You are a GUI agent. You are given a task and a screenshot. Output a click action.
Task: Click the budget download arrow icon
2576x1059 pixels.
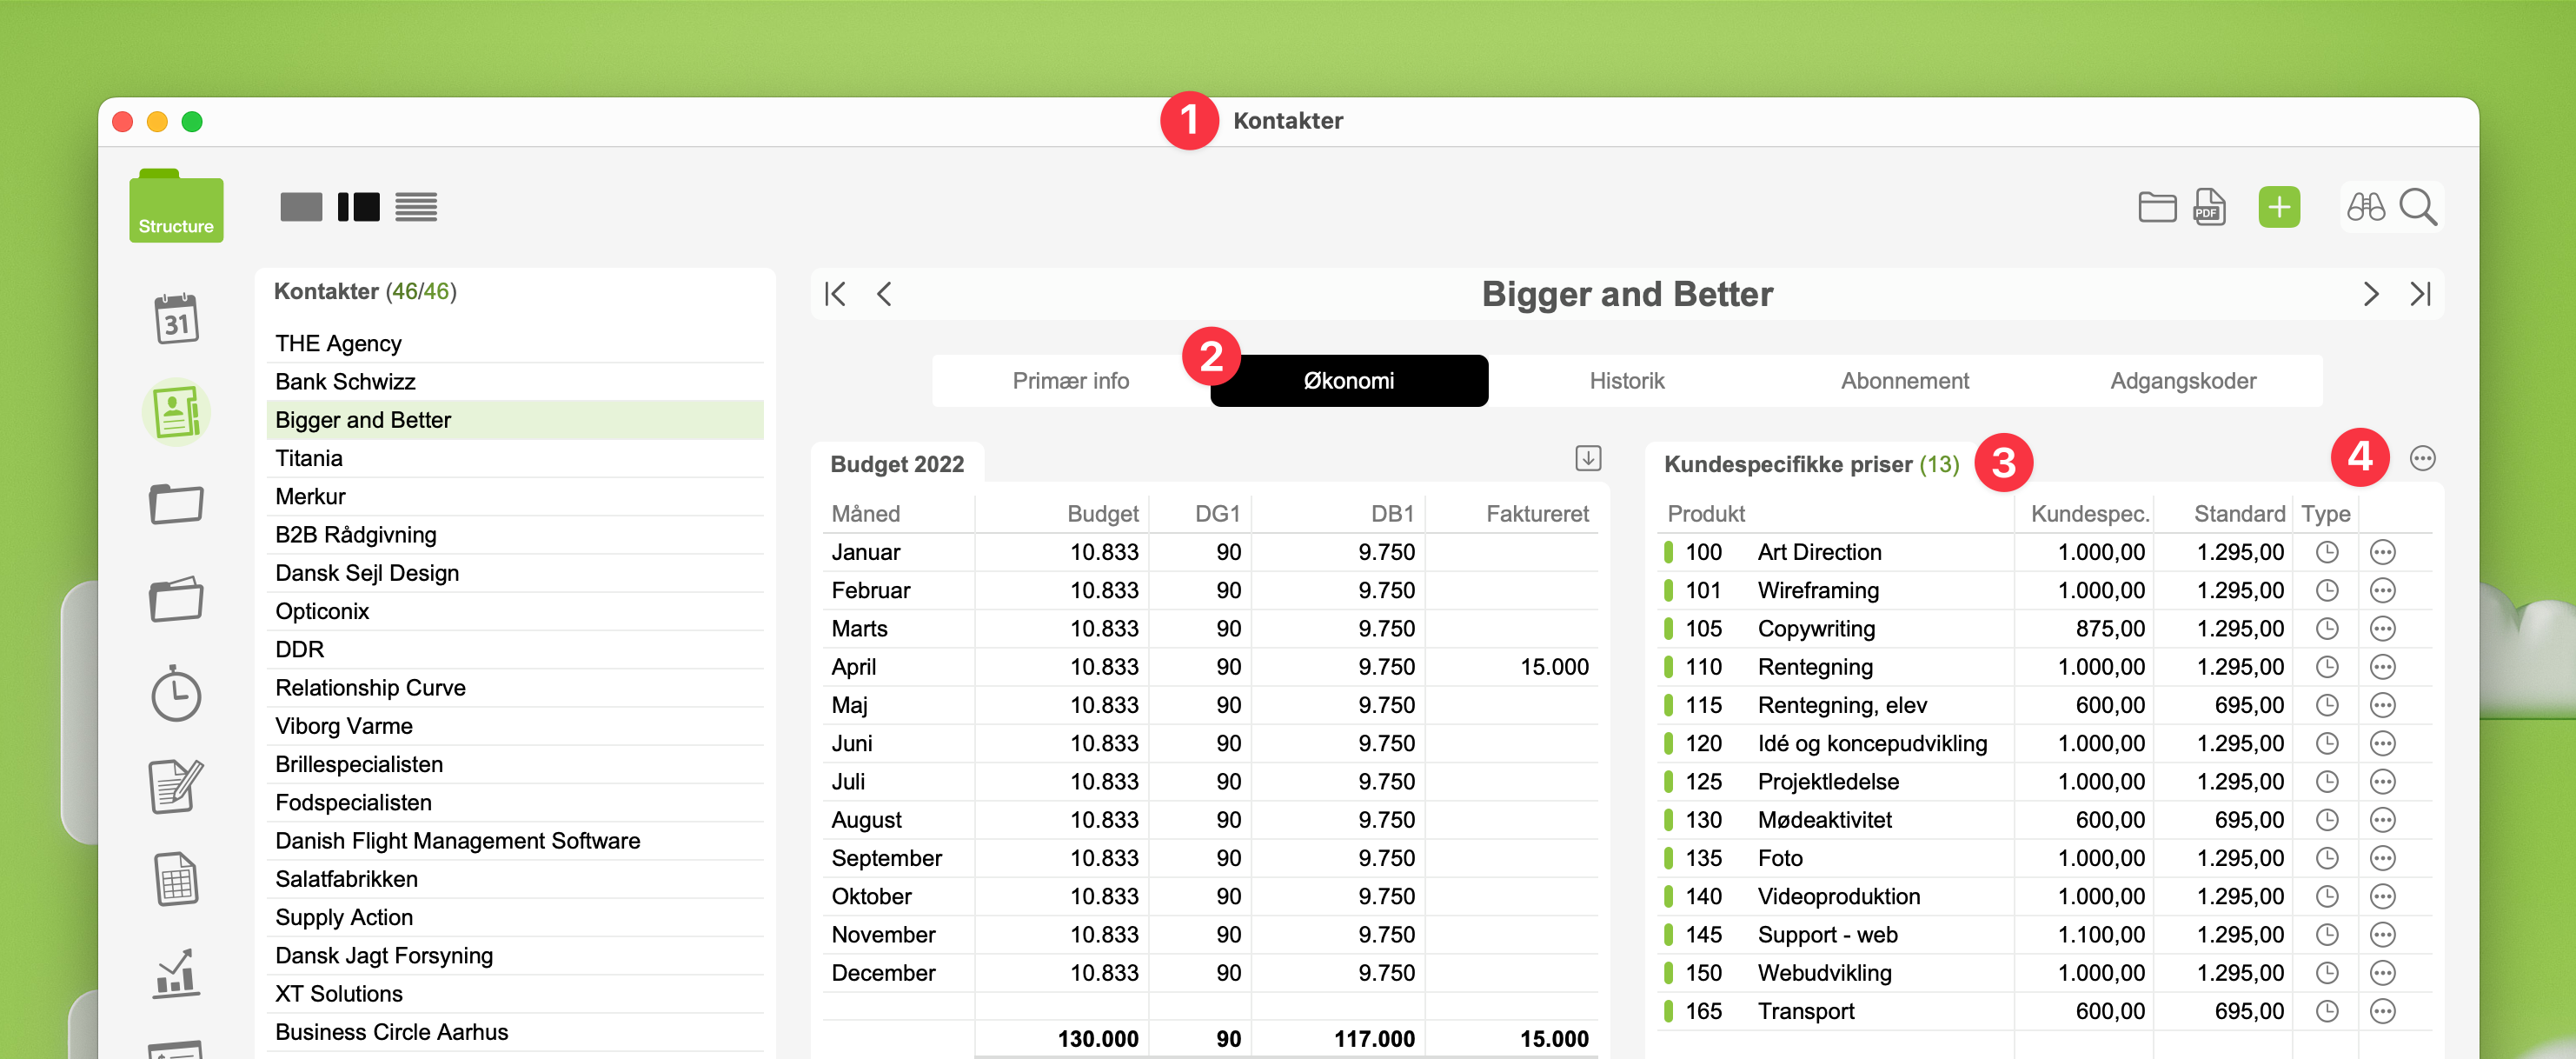click(1587, 458)
